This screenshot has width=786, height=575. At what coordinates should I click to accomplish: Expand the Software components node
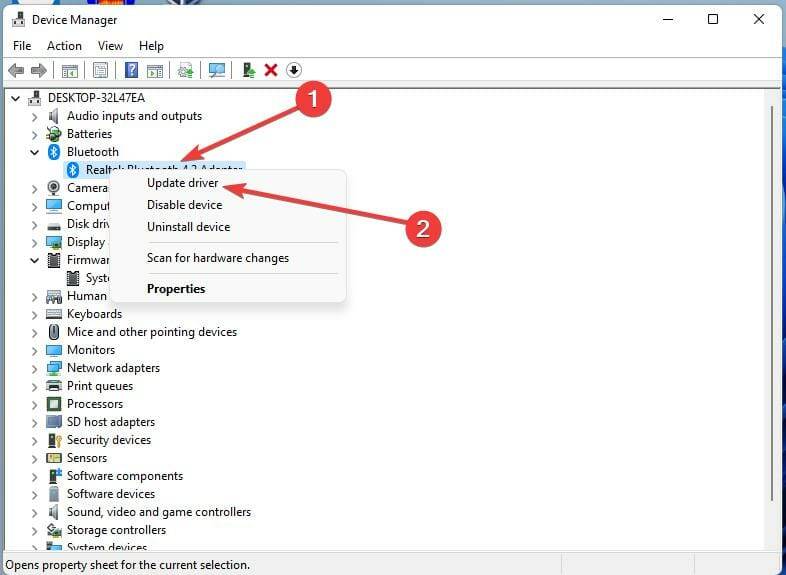point(35,477)
